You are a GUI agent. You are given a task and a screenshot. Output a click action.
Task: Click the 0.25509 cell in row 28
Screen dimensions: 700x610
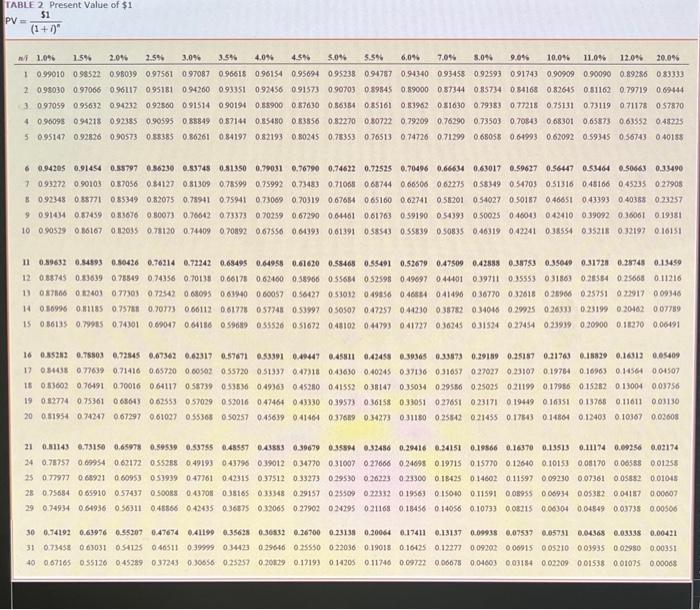coord(342,494)
